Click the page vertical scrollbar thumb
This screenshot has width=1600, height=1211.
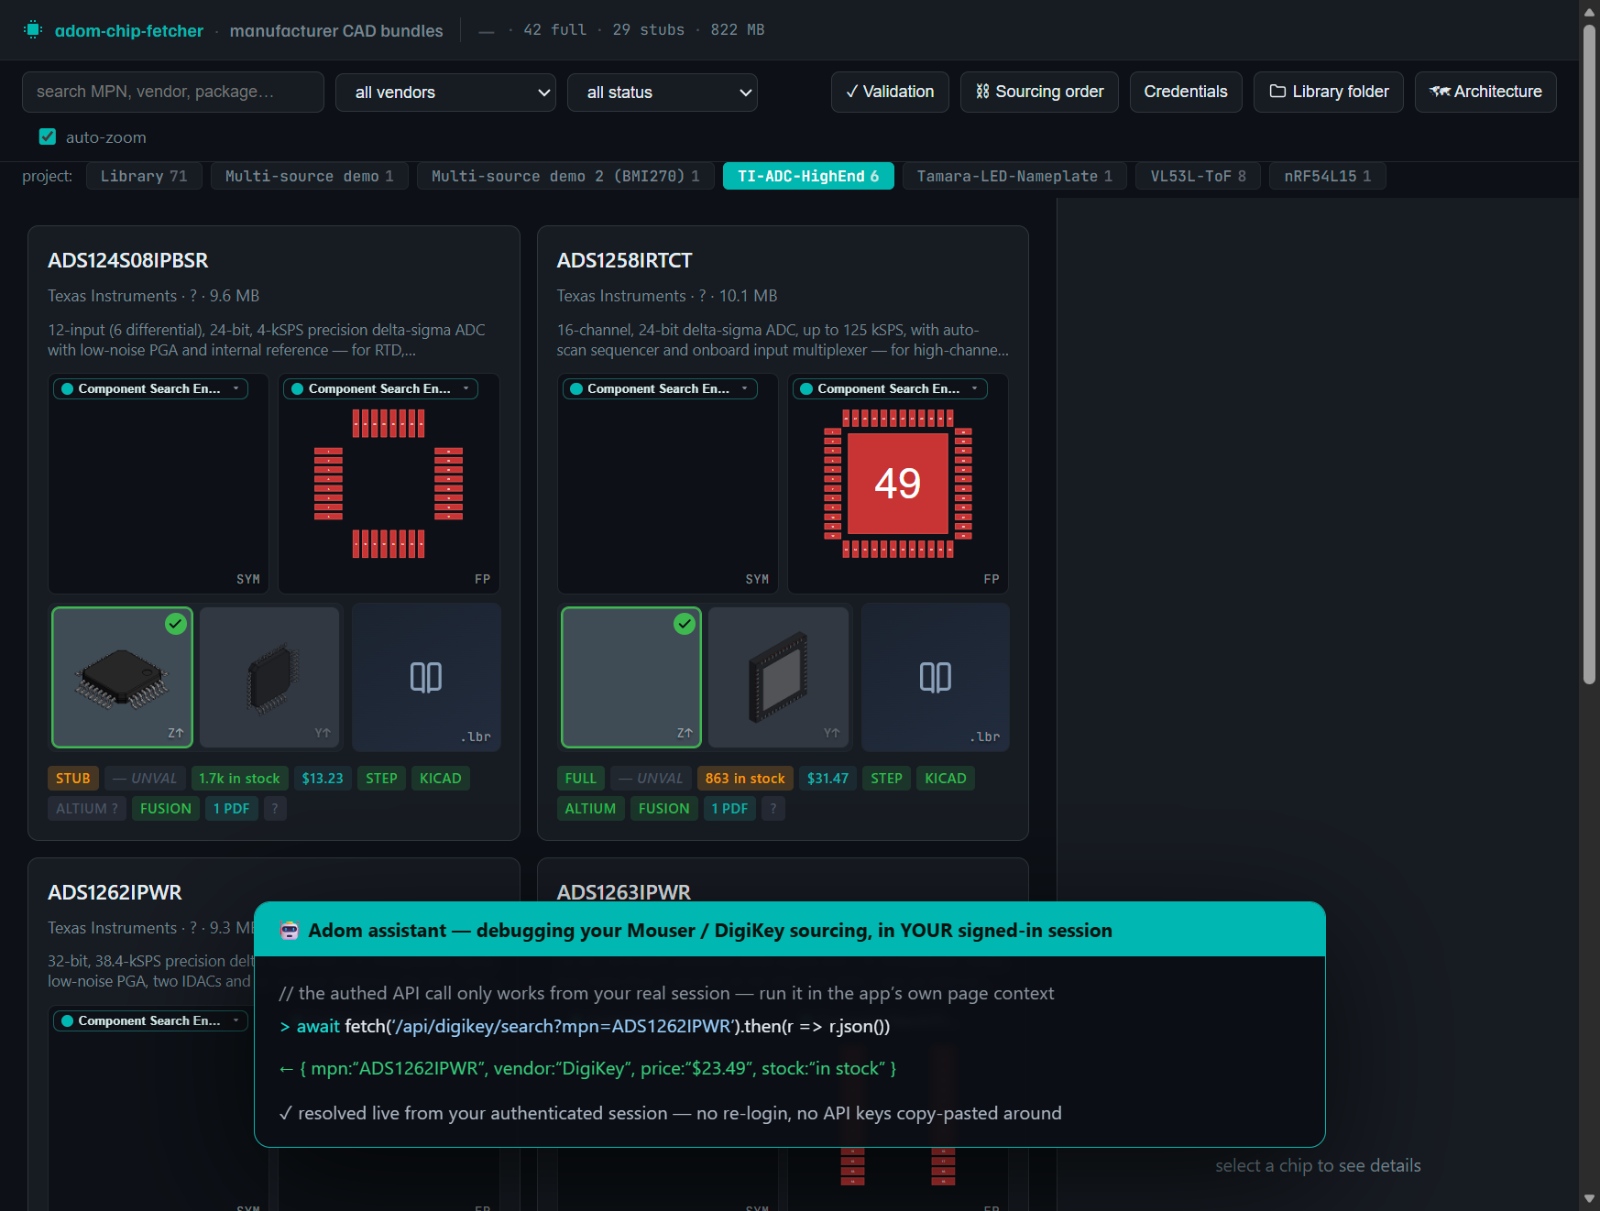pos(1589,354)
